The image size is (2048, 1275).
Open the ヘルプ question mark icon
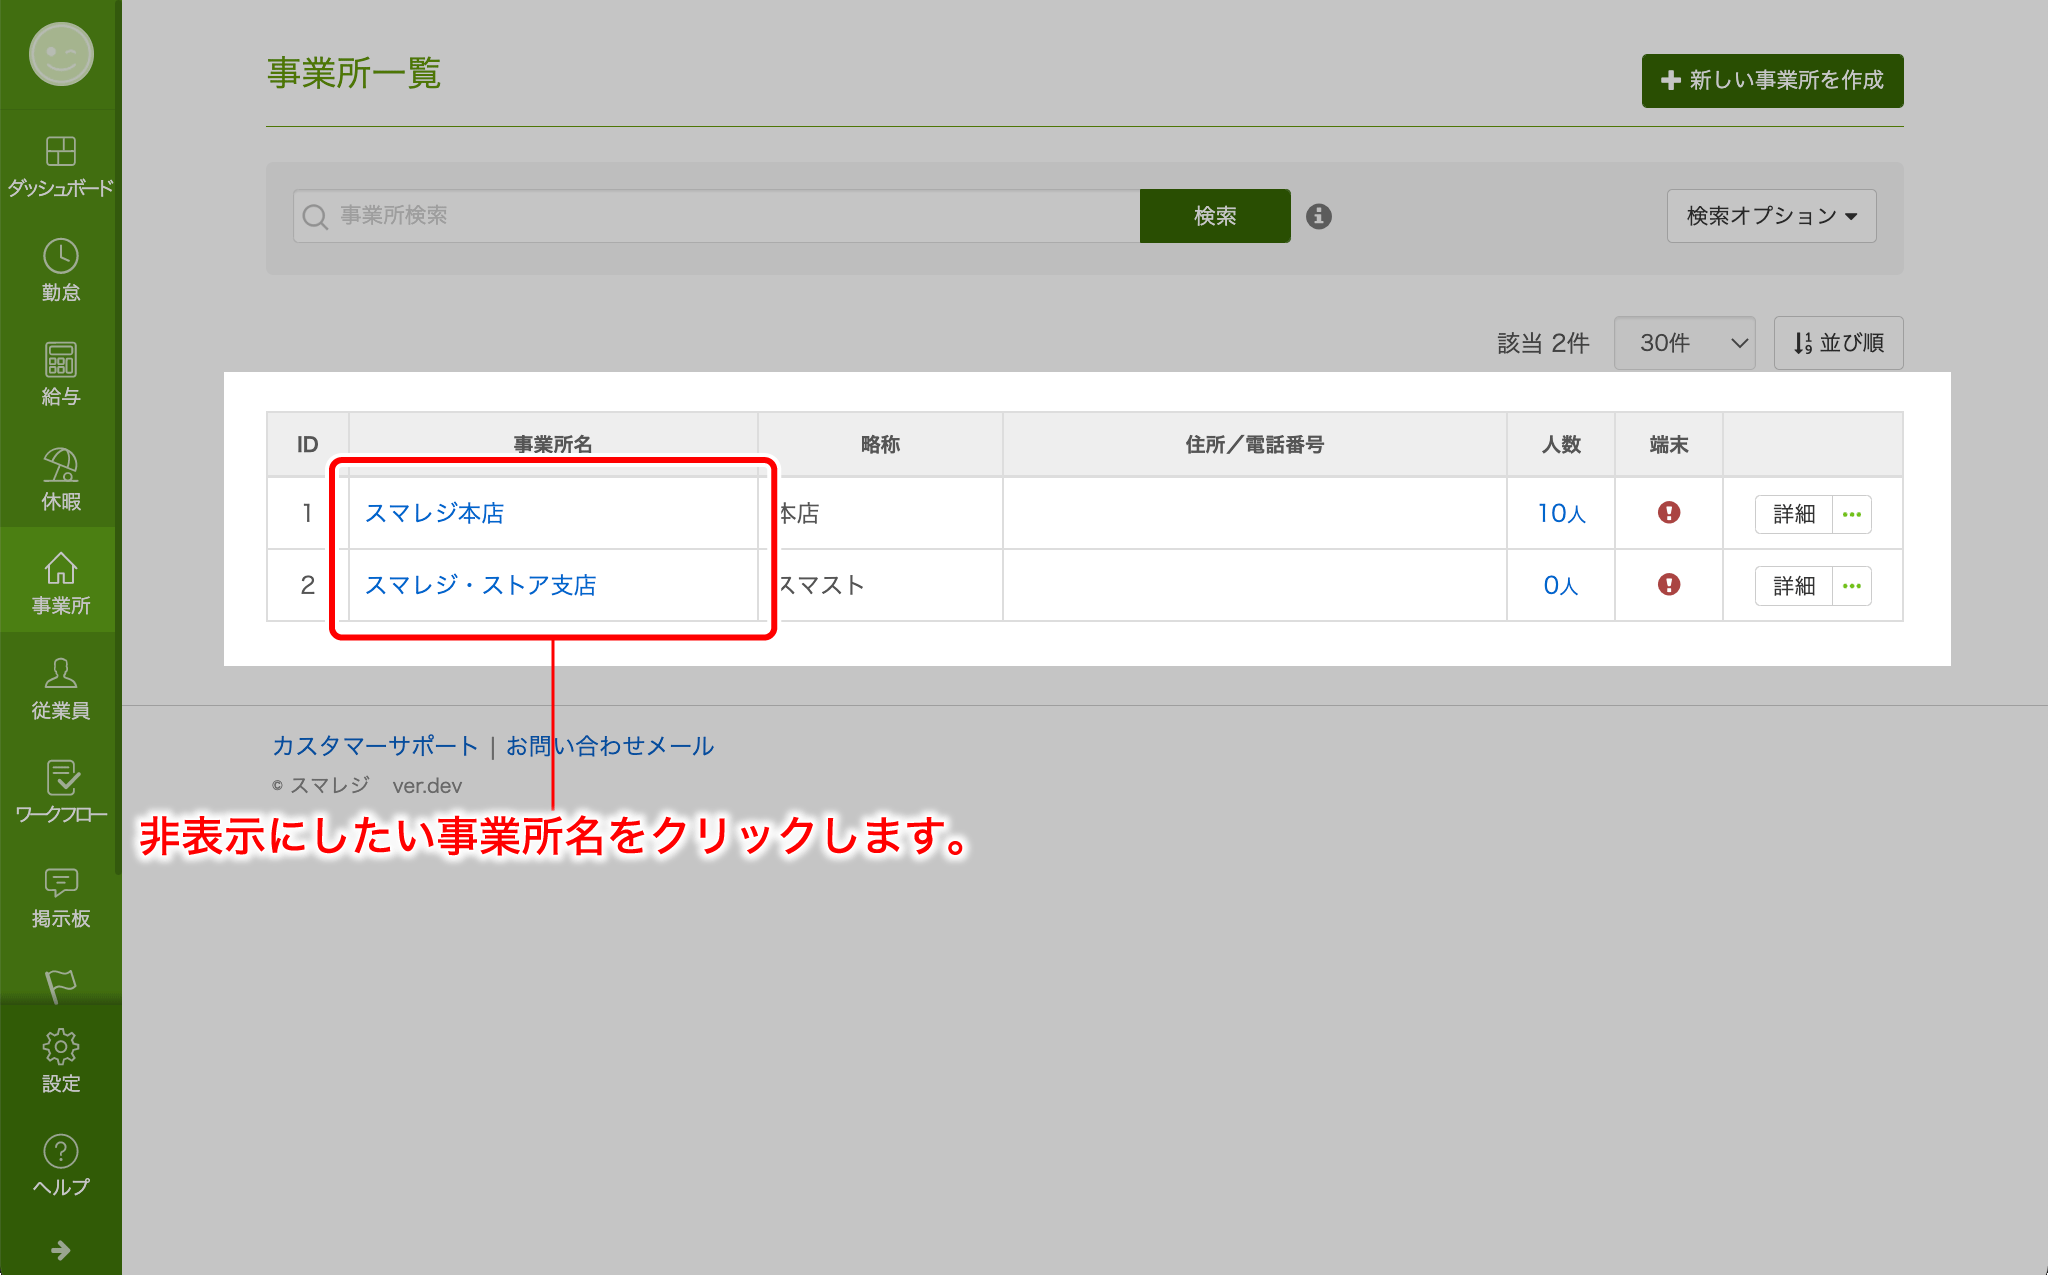tap(61, 1151)
